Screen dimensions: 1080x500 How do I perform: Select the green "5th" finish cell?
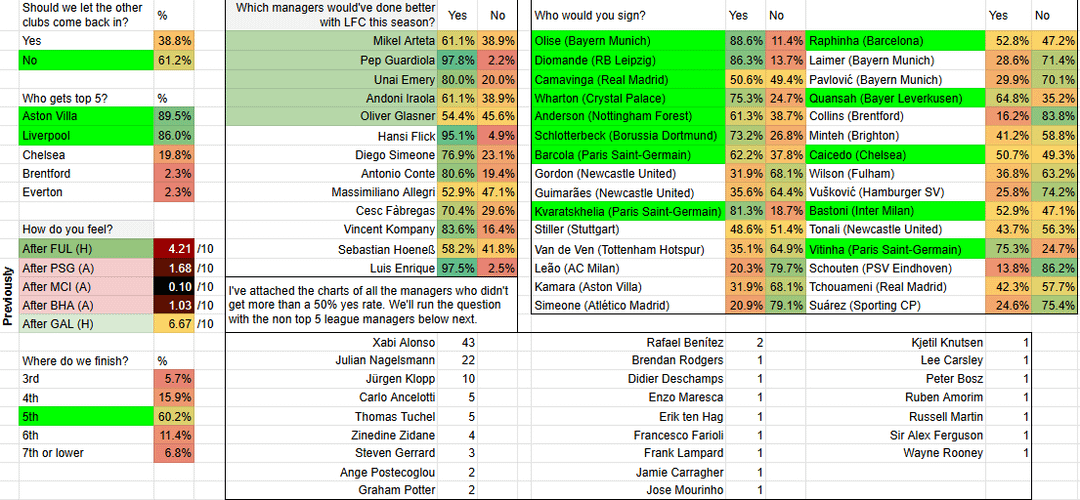85,415
